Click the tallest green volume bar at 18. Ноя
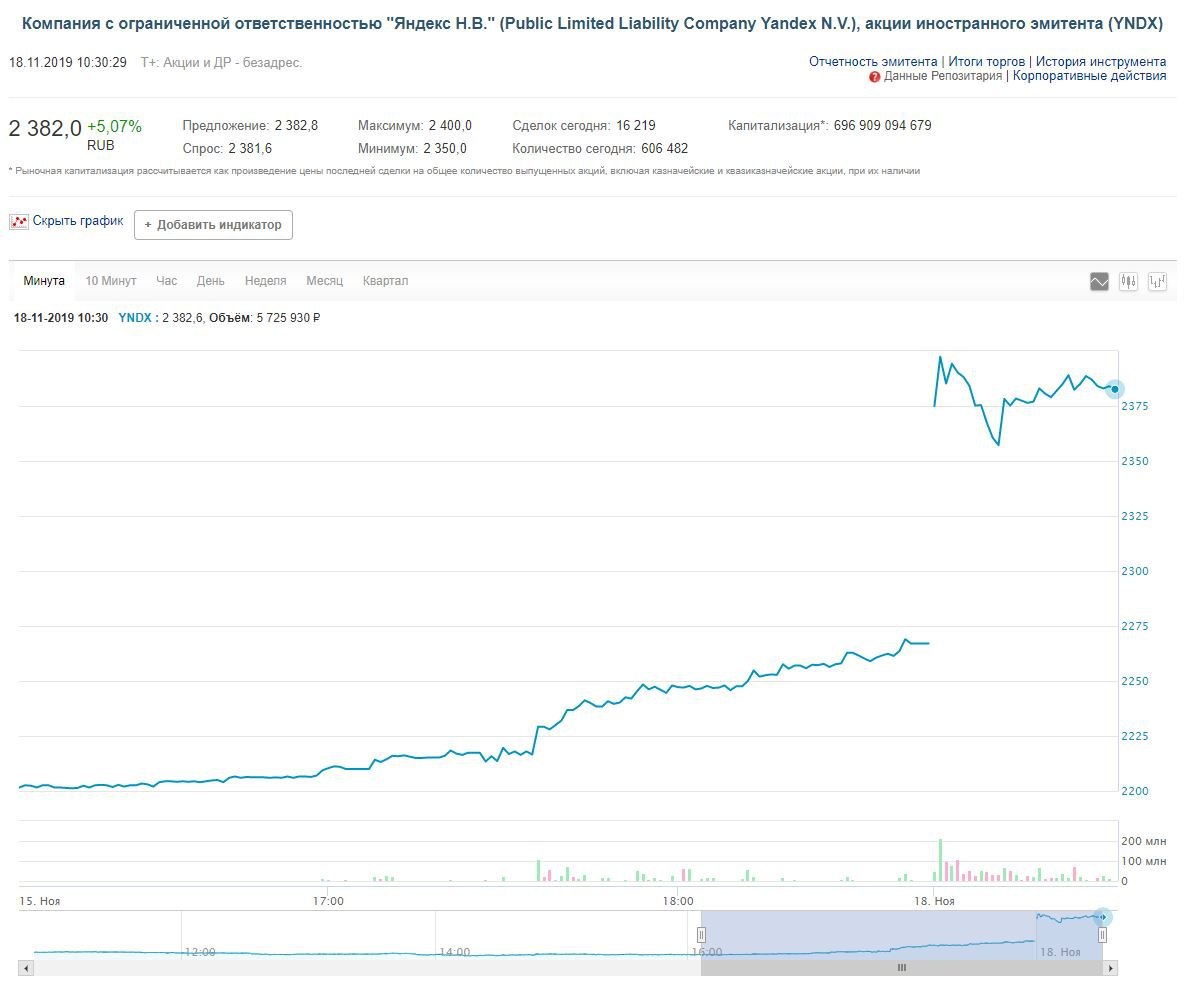This screenshot has width=1188, height=998. coord(940,860)
